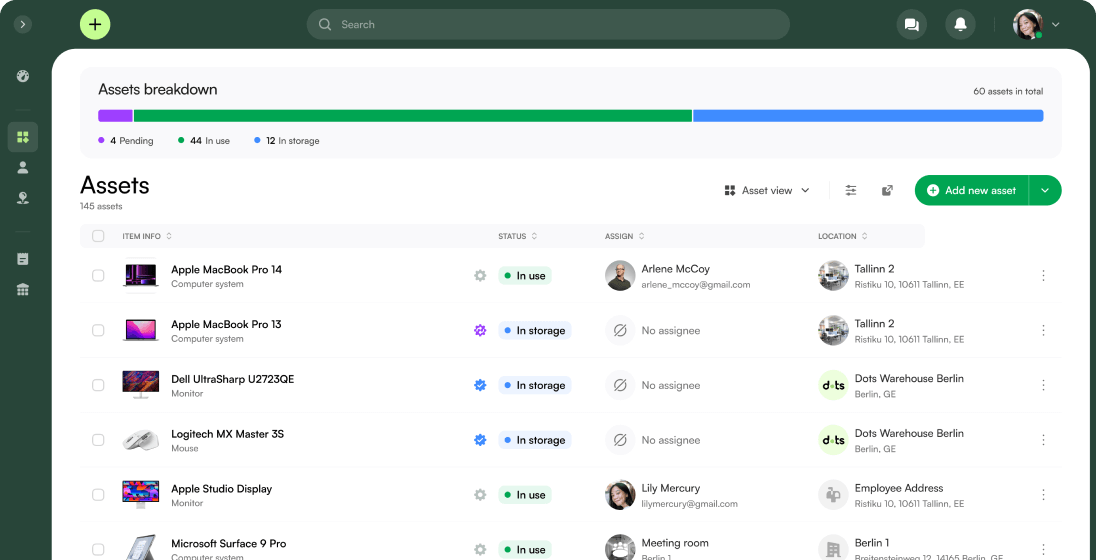Check the Apple MacBook Pro 14 checkbox
This screenshot has height=560, width=1096.
98,275
